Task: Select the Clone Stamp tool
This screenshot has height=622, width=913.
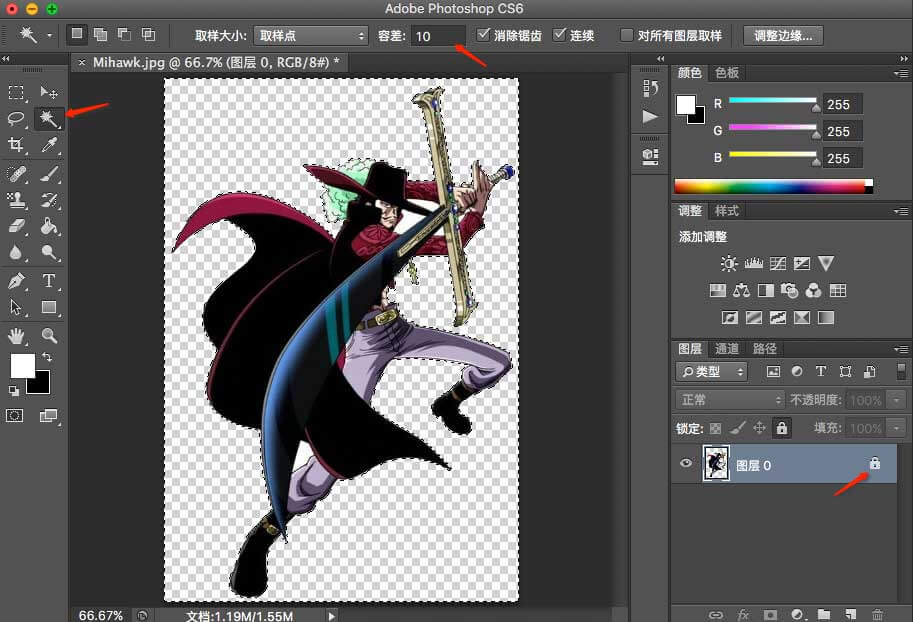Action: tap(16, 200)
